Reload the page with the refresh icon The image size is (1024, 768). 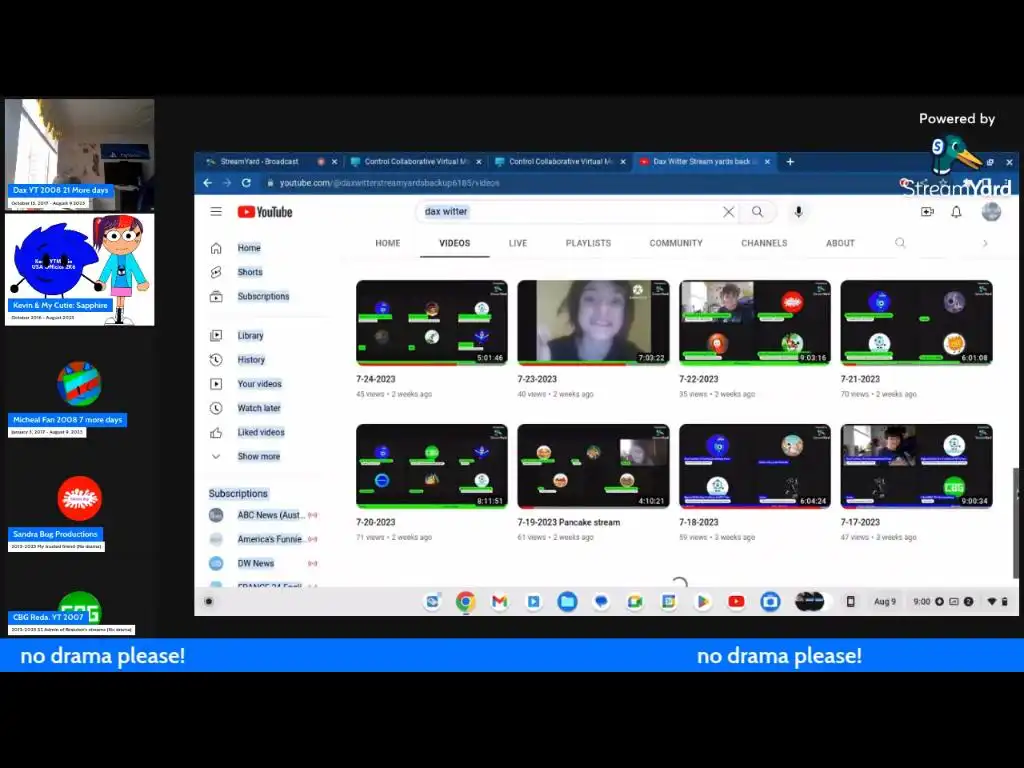click(246, 183)
